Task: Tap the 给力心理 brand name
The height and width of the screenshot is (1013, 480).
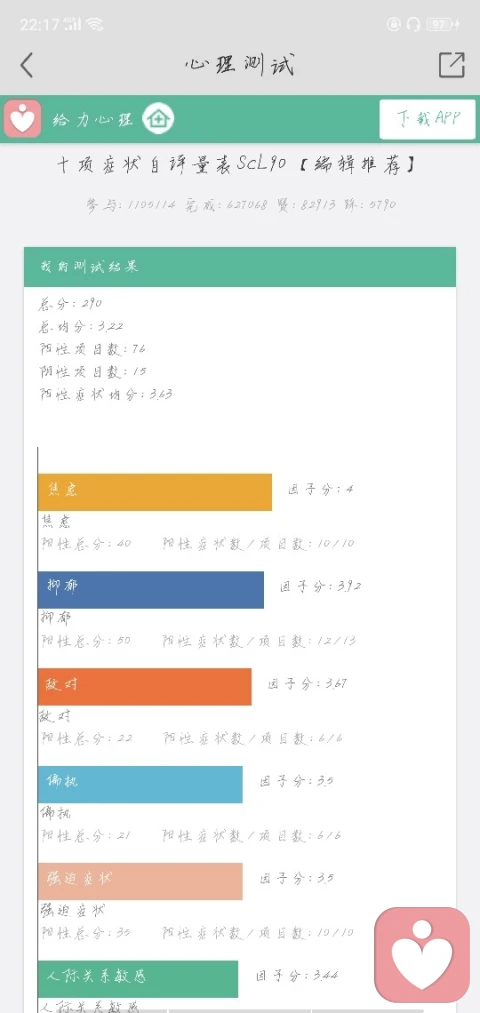Action: 92,120
